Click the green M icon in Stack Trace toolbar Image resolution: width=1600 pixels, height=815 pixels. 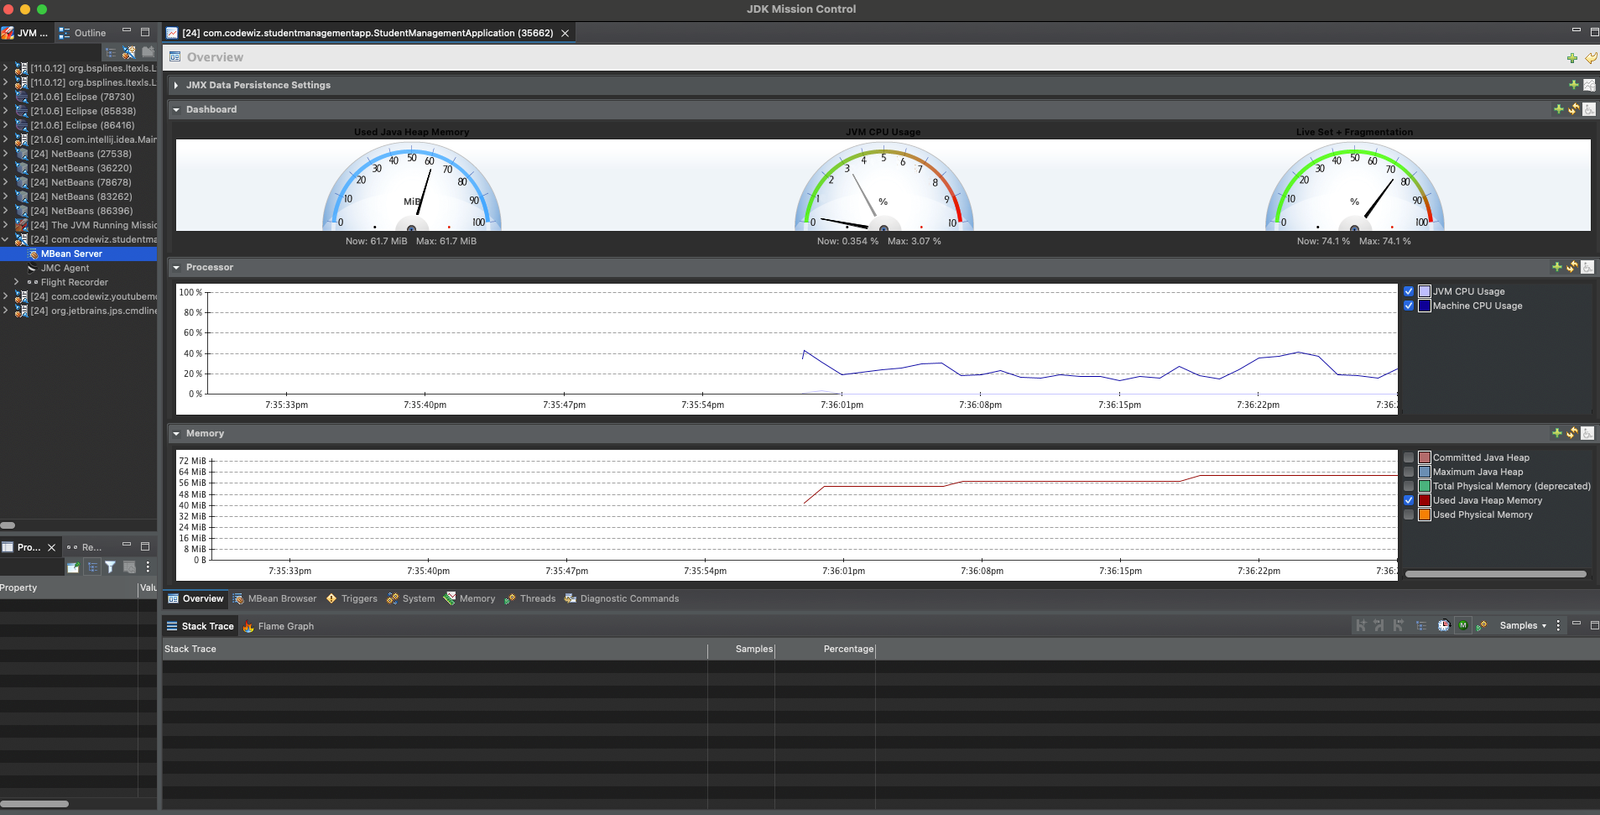[x=1462, y=626]
